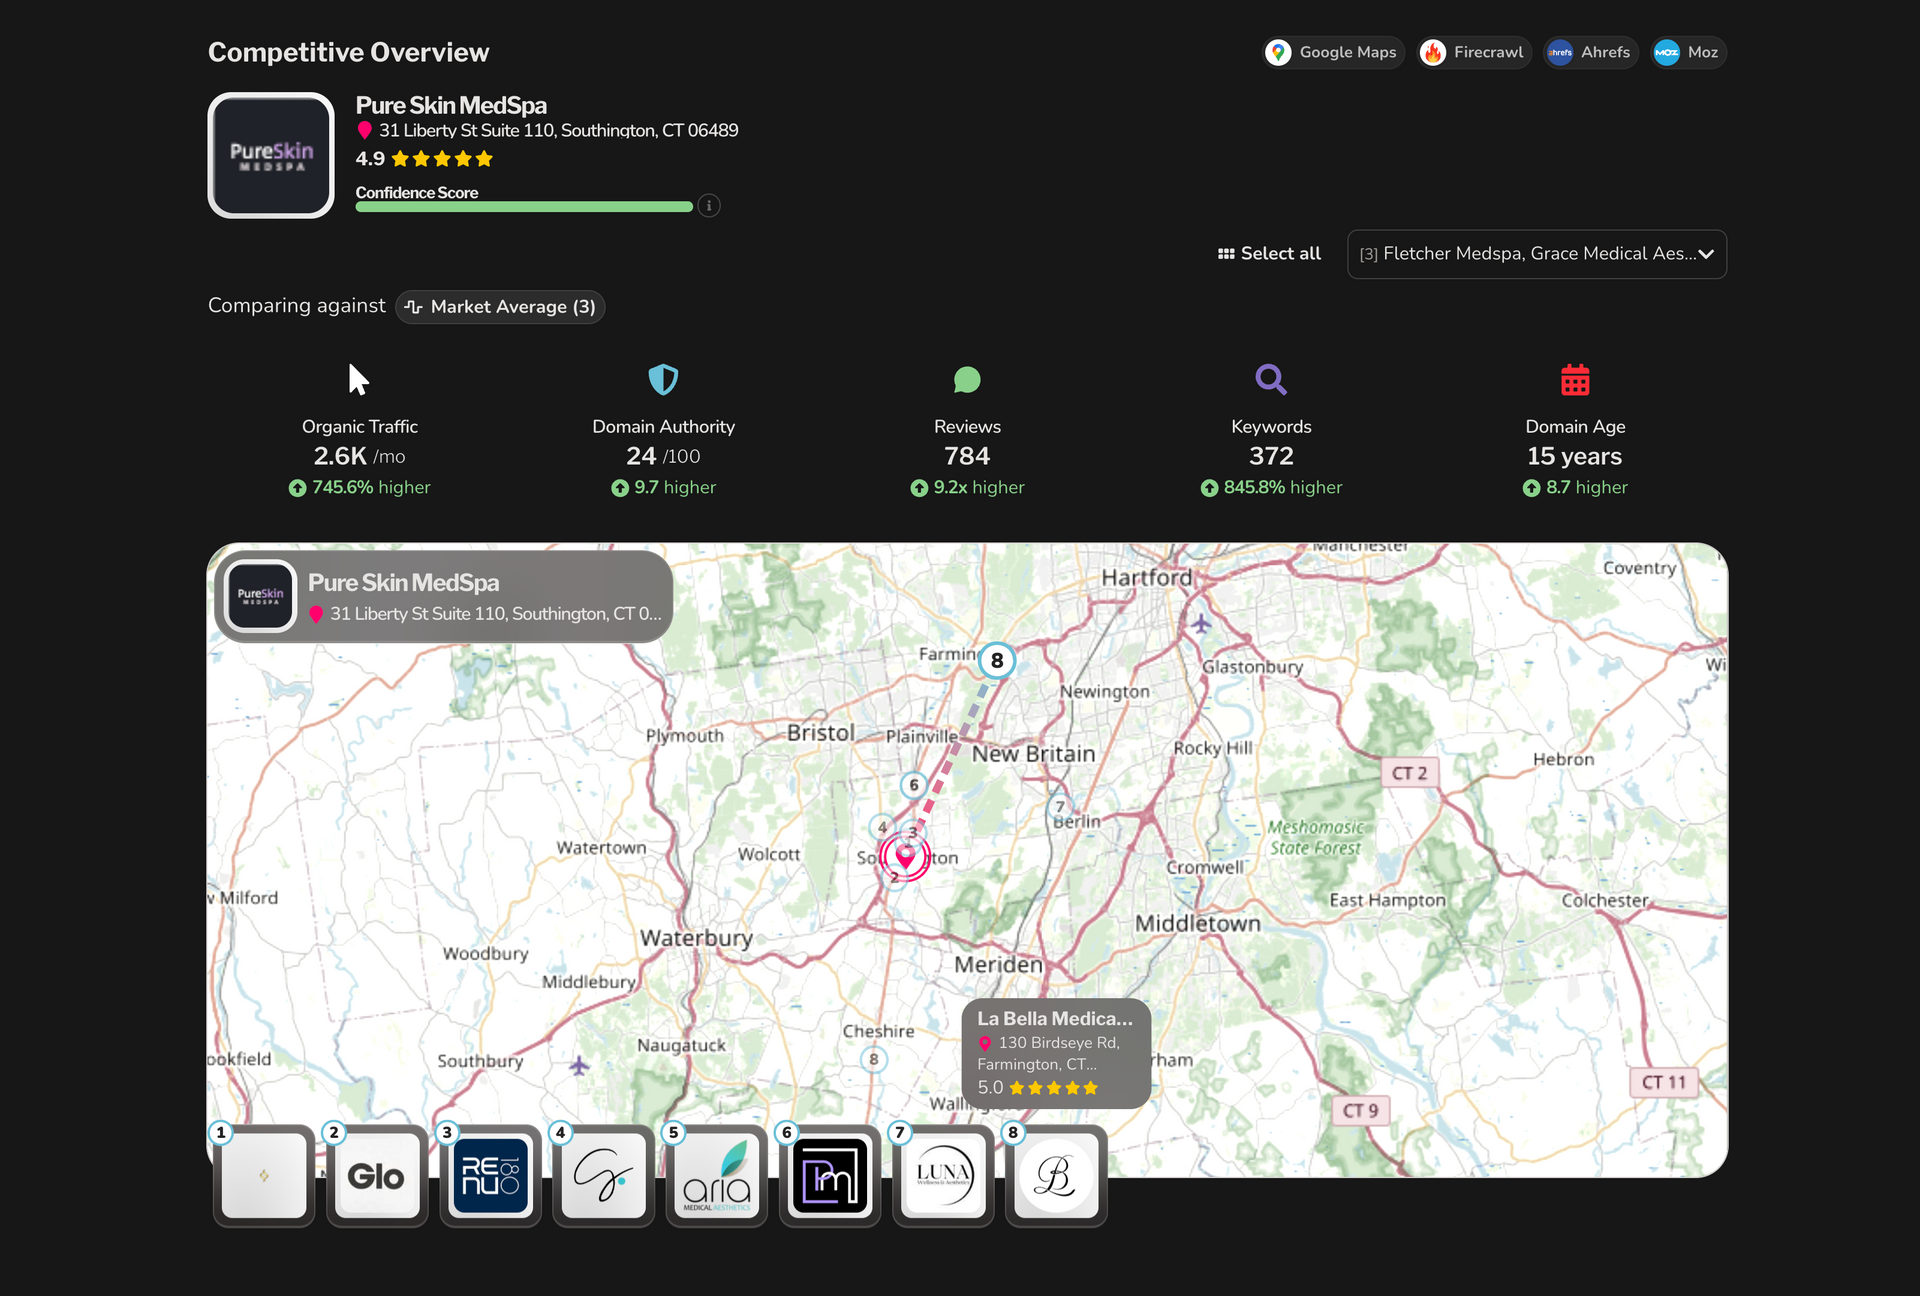Click the Moz source badge
1920x1296 pixels.
pyautogui.click(x=1687, y=52)
